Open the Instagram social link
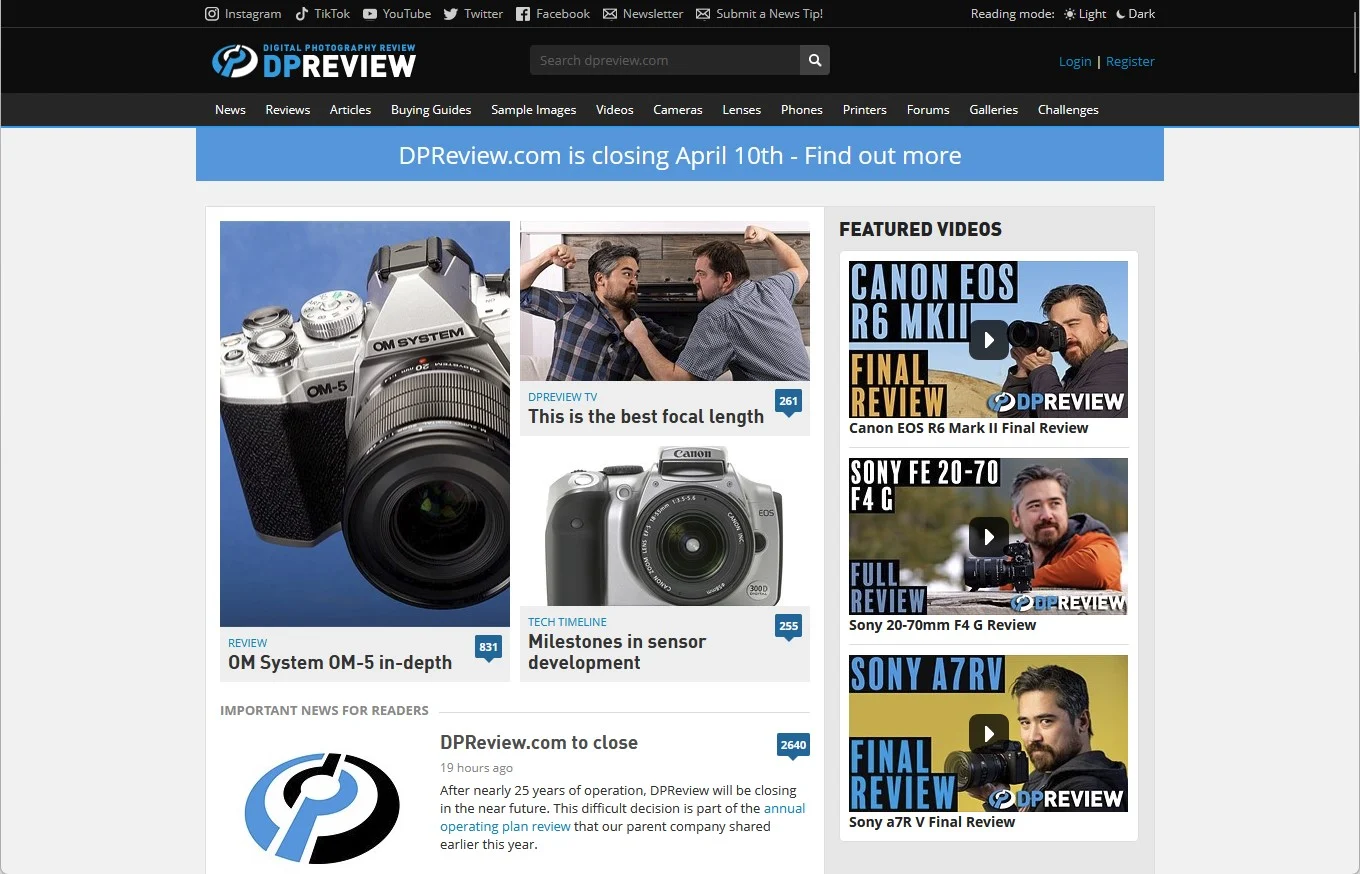1360x874 pixels. point(243,14)
